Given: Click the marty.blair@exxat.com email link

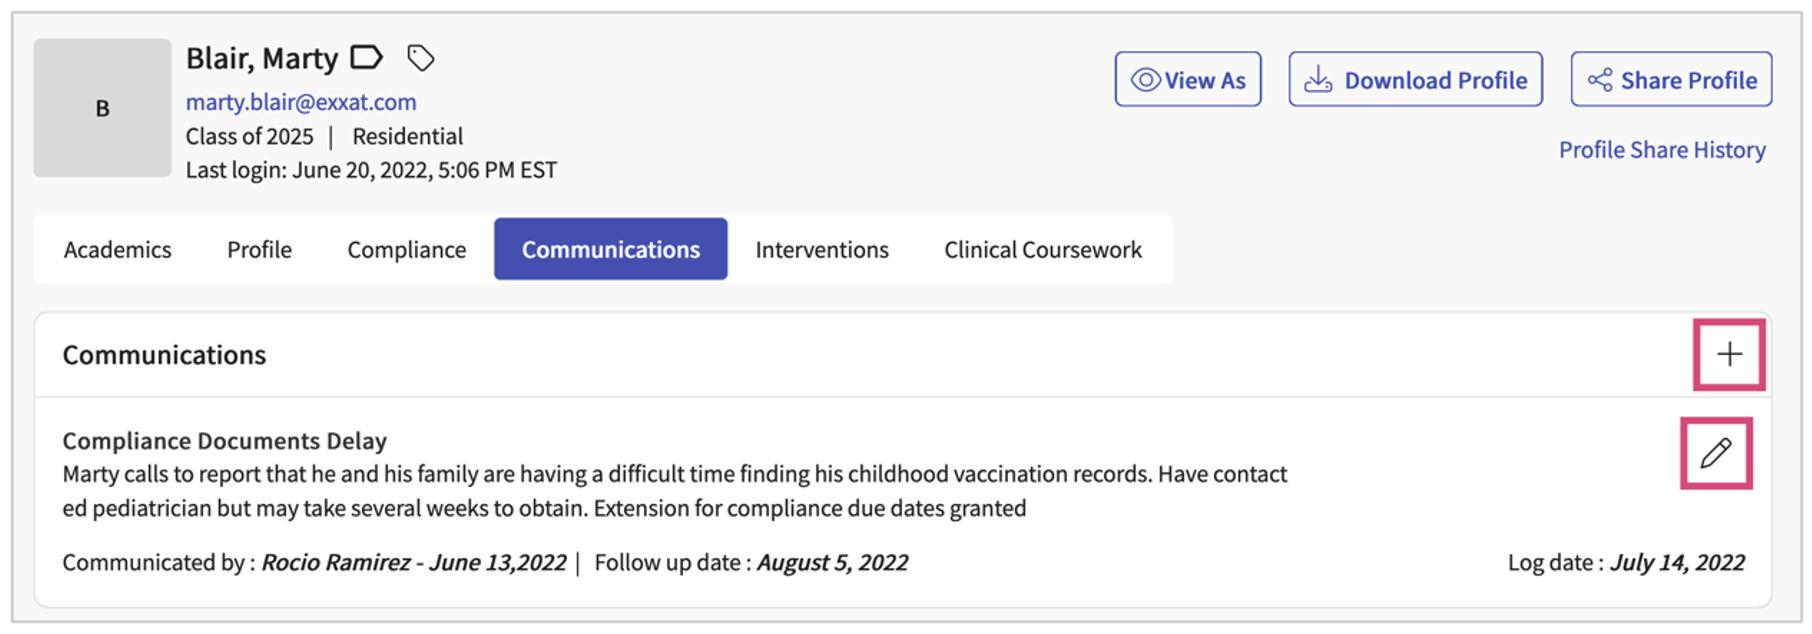Looking at the screenshot, I should [301, 102].
